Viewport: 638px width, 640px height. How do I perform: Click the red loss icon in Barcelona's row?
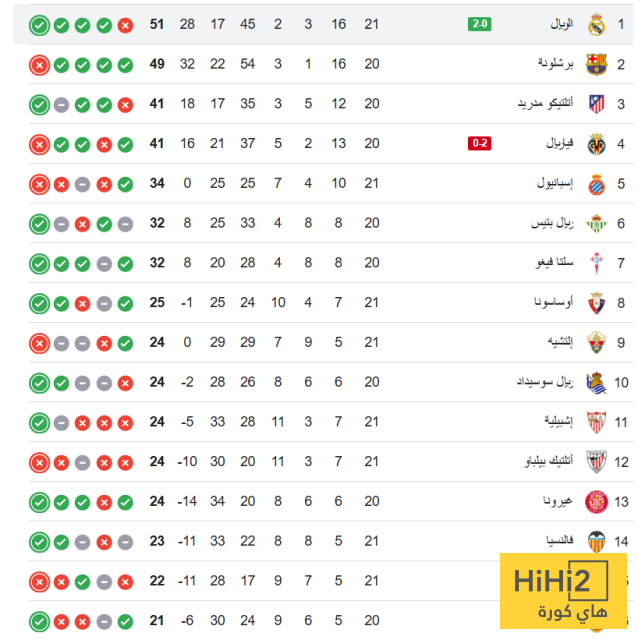tap(39, 65)
